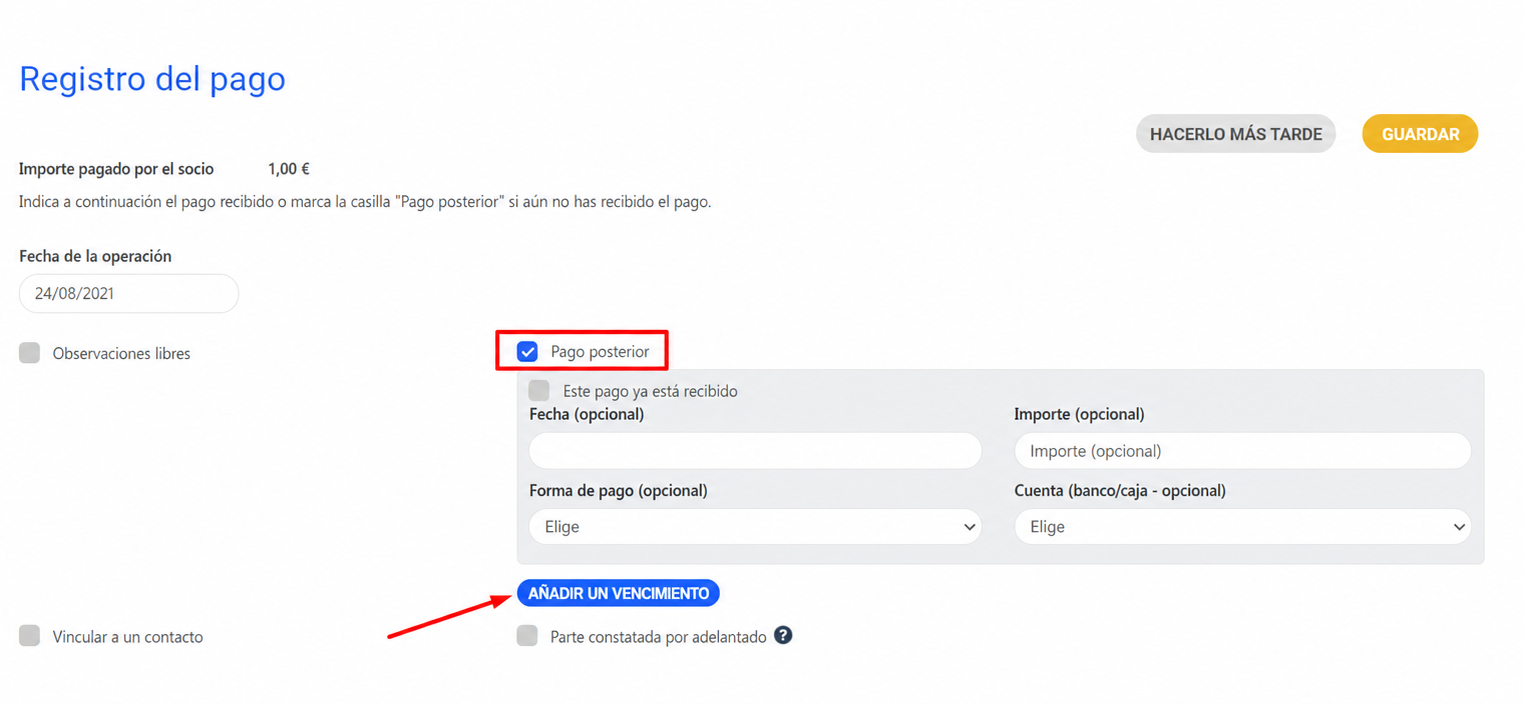Check the Vincular a un contacto box
The image size is (1524, 704).
[x=30, y=636]
